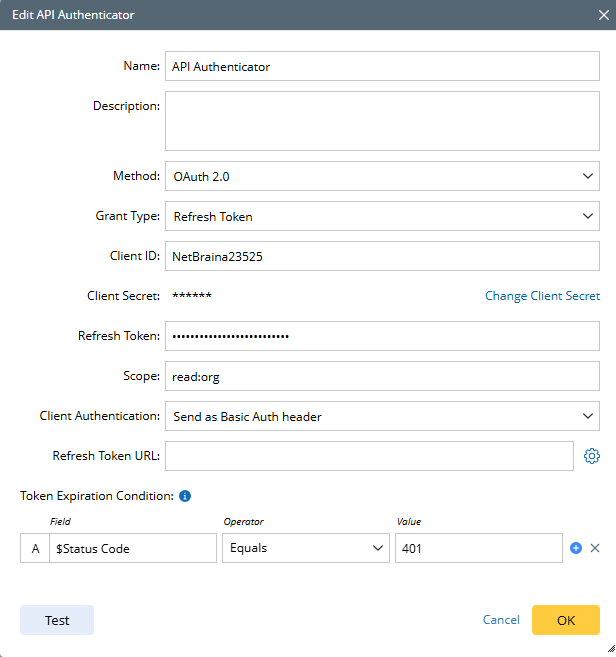This screenshot has height=657, width=616.
Task: Select the Client ID field
Action: (382, 256)
